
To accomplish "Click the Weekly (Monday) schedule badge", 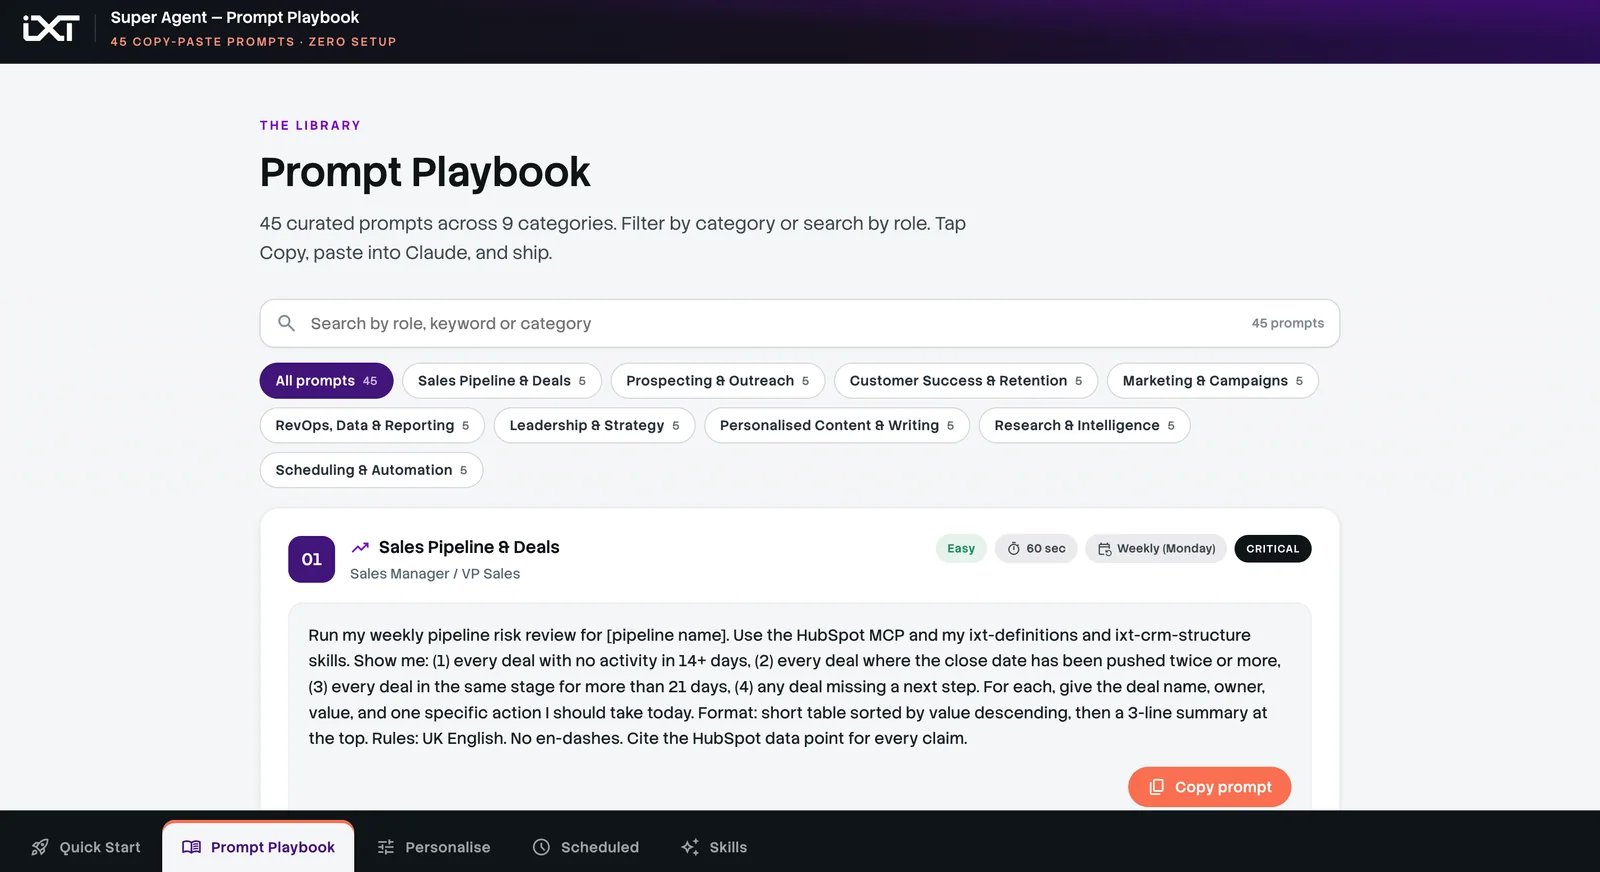I will 1156,549.
